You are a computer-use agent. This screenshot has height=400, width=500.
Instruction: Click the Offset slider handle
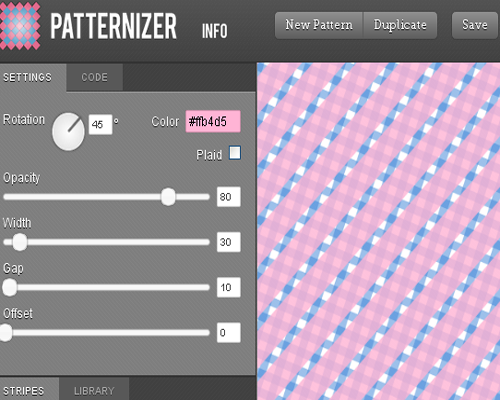(6, 333)
